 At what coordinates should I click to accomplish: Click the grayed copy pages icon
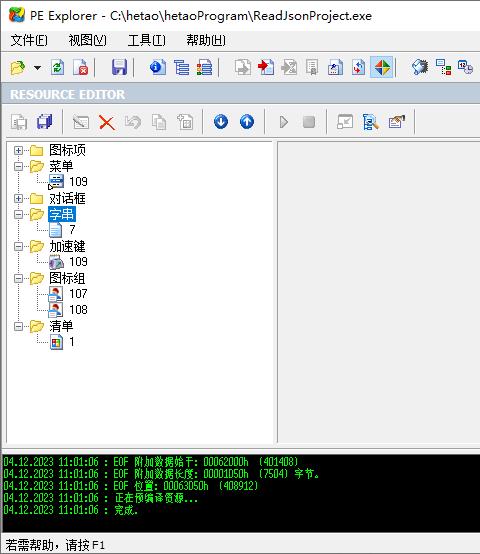click(159, 122)
